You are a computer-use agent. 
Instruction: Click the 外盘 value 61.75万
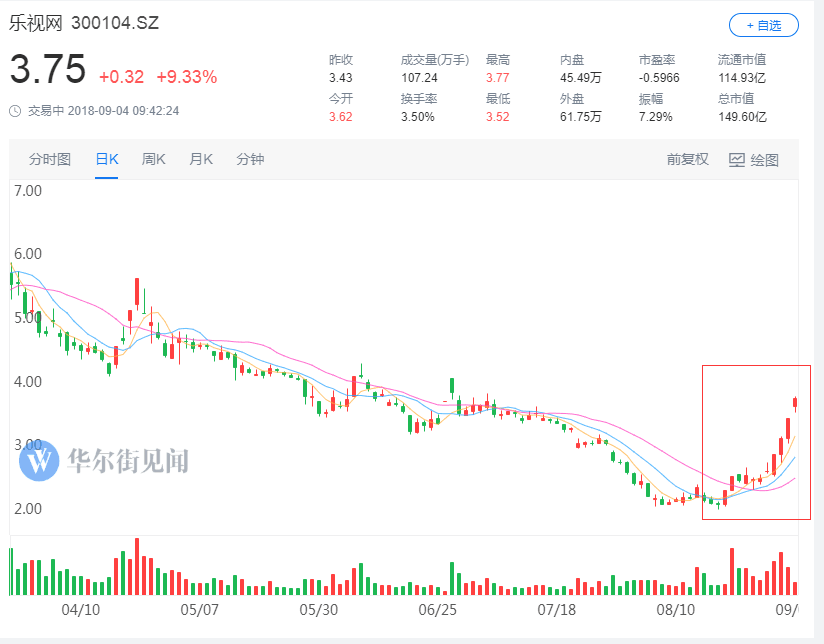581,117
